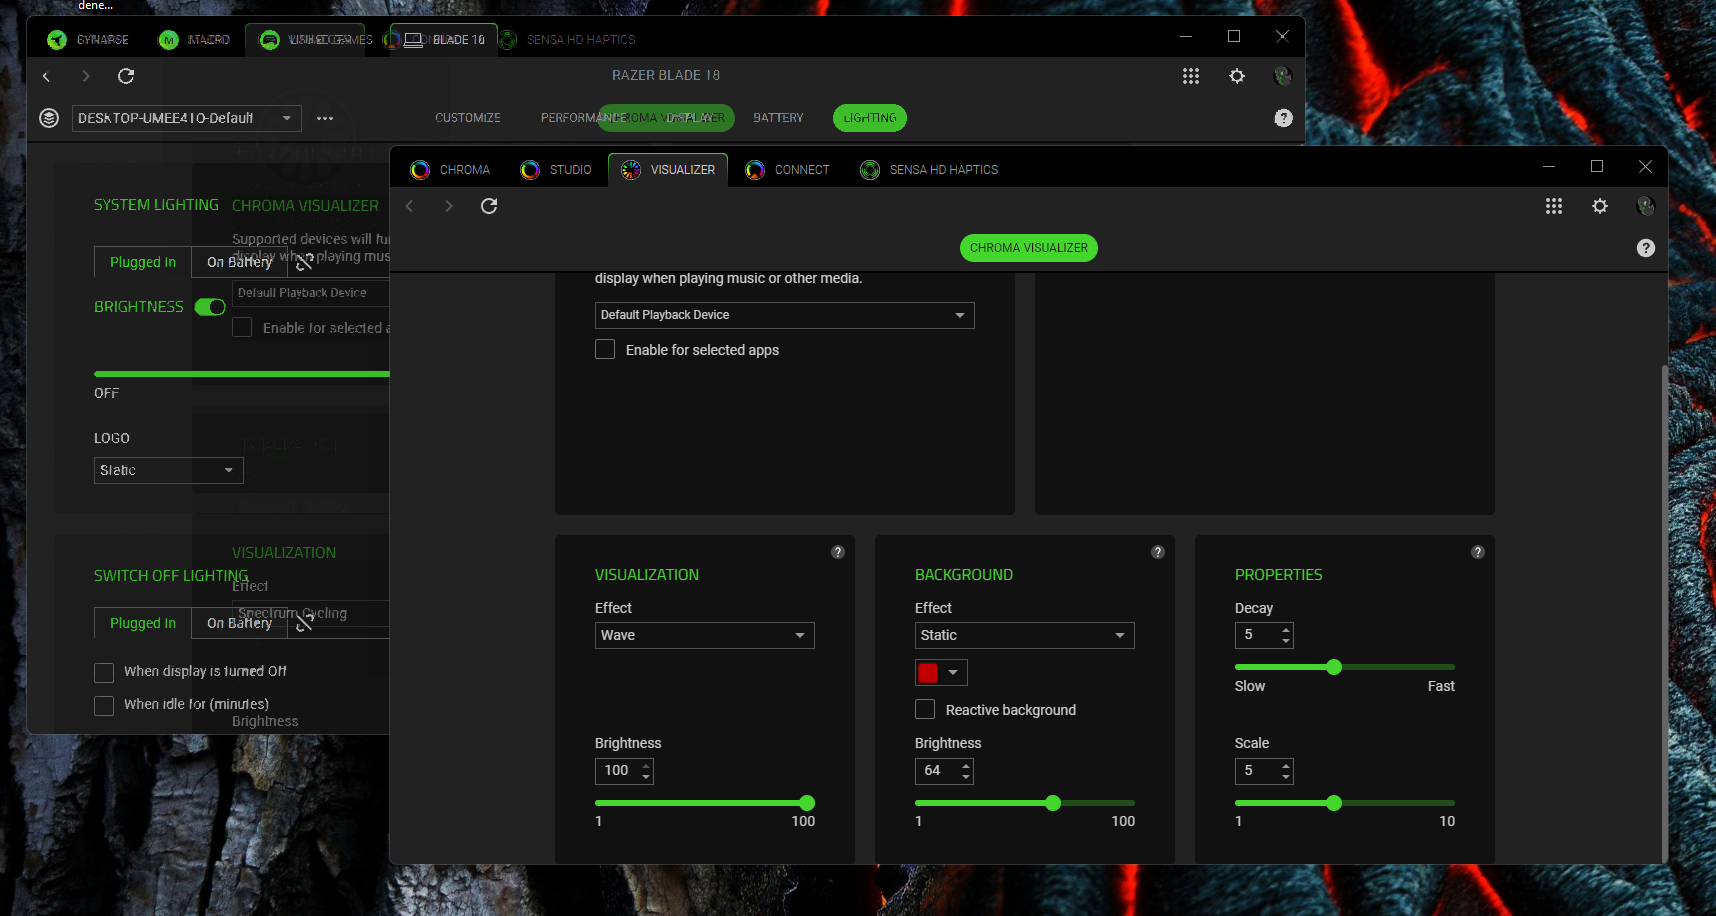Increase the Decay value with stepper up
This screenshot has width=1716, height=916.
tap(1286, 629)
